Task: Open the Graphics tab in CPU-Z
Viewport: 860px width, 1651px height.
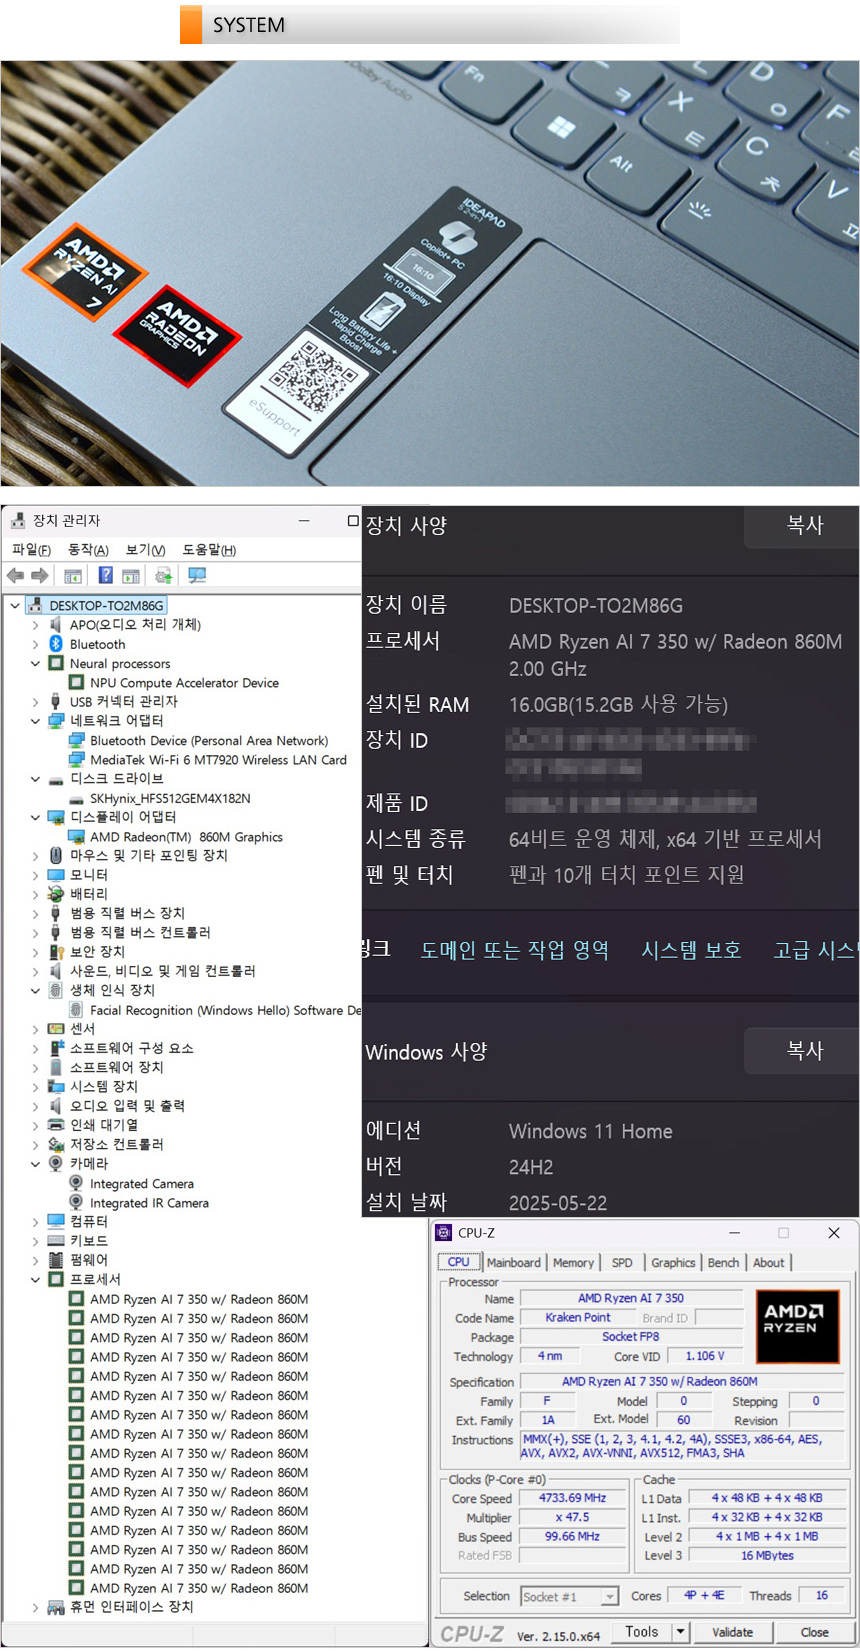Action: coord(673,1262)
